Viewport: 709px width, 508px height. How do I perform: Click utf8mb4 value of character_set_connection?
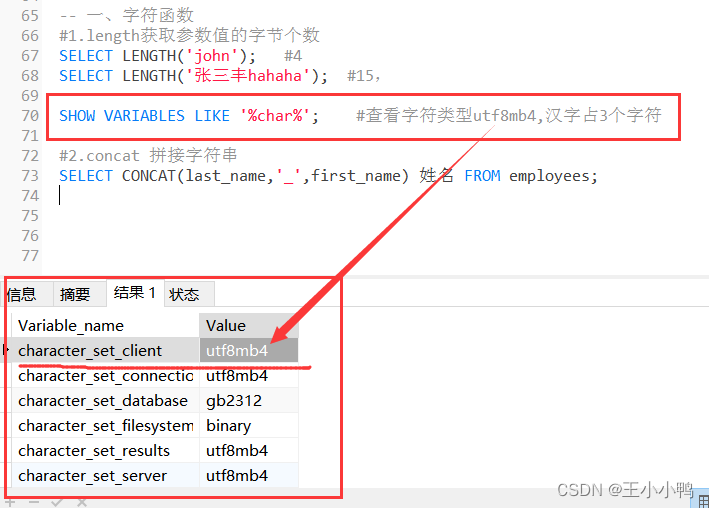249,375
